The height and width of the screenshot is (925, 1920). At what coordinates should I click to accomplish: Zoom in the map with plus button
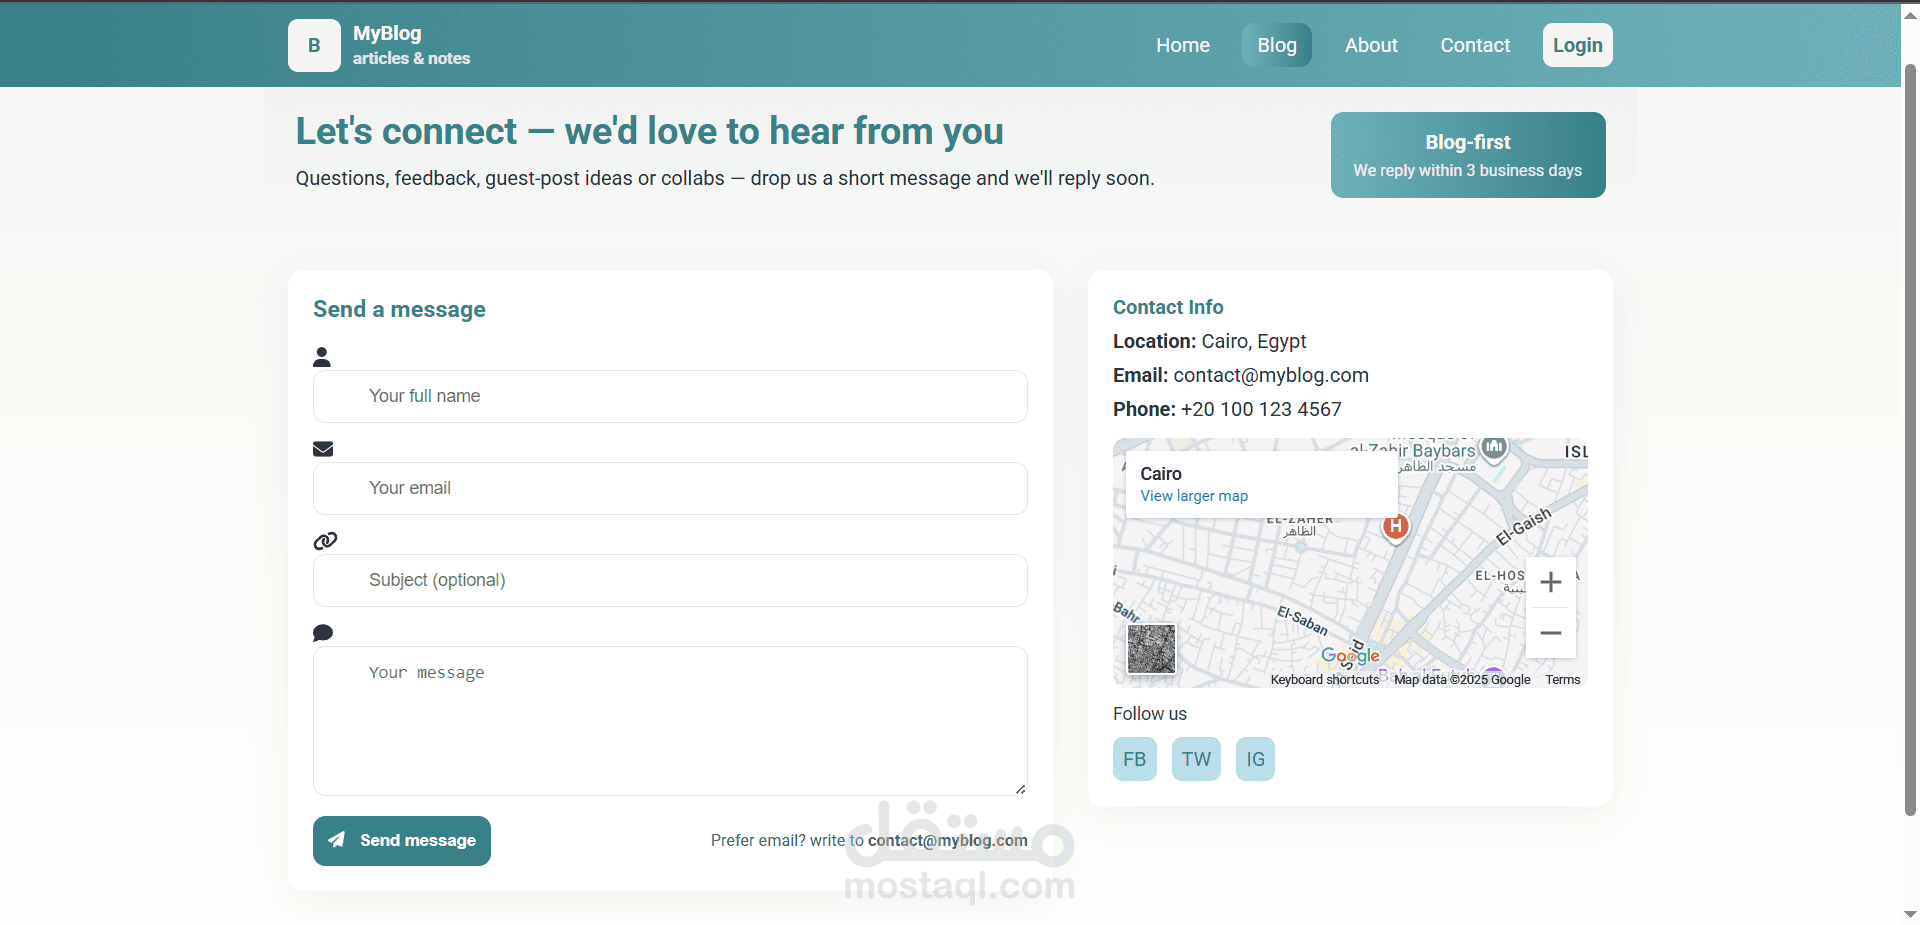pos(1551,582)
